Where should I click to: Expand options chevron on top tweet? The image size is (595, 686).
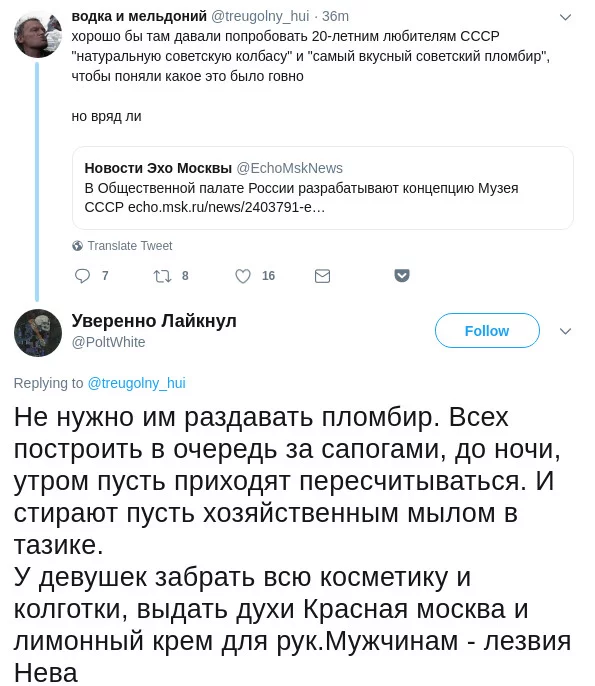pos(566,17)
